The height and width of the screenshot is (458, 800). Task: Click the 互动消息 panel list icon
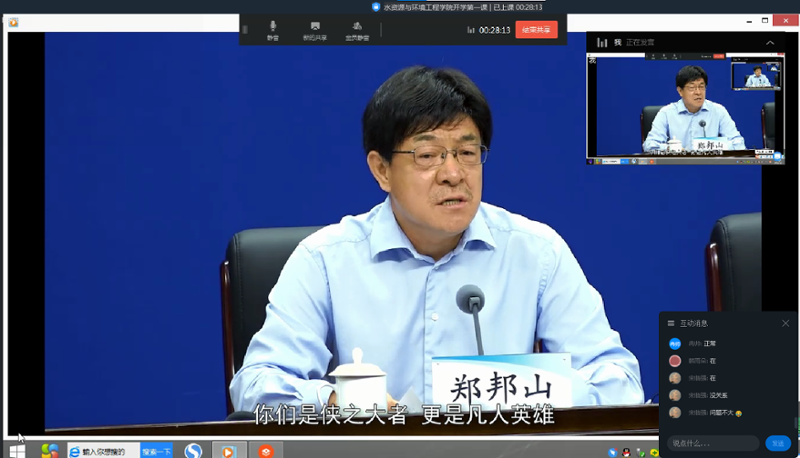point(671,323)
